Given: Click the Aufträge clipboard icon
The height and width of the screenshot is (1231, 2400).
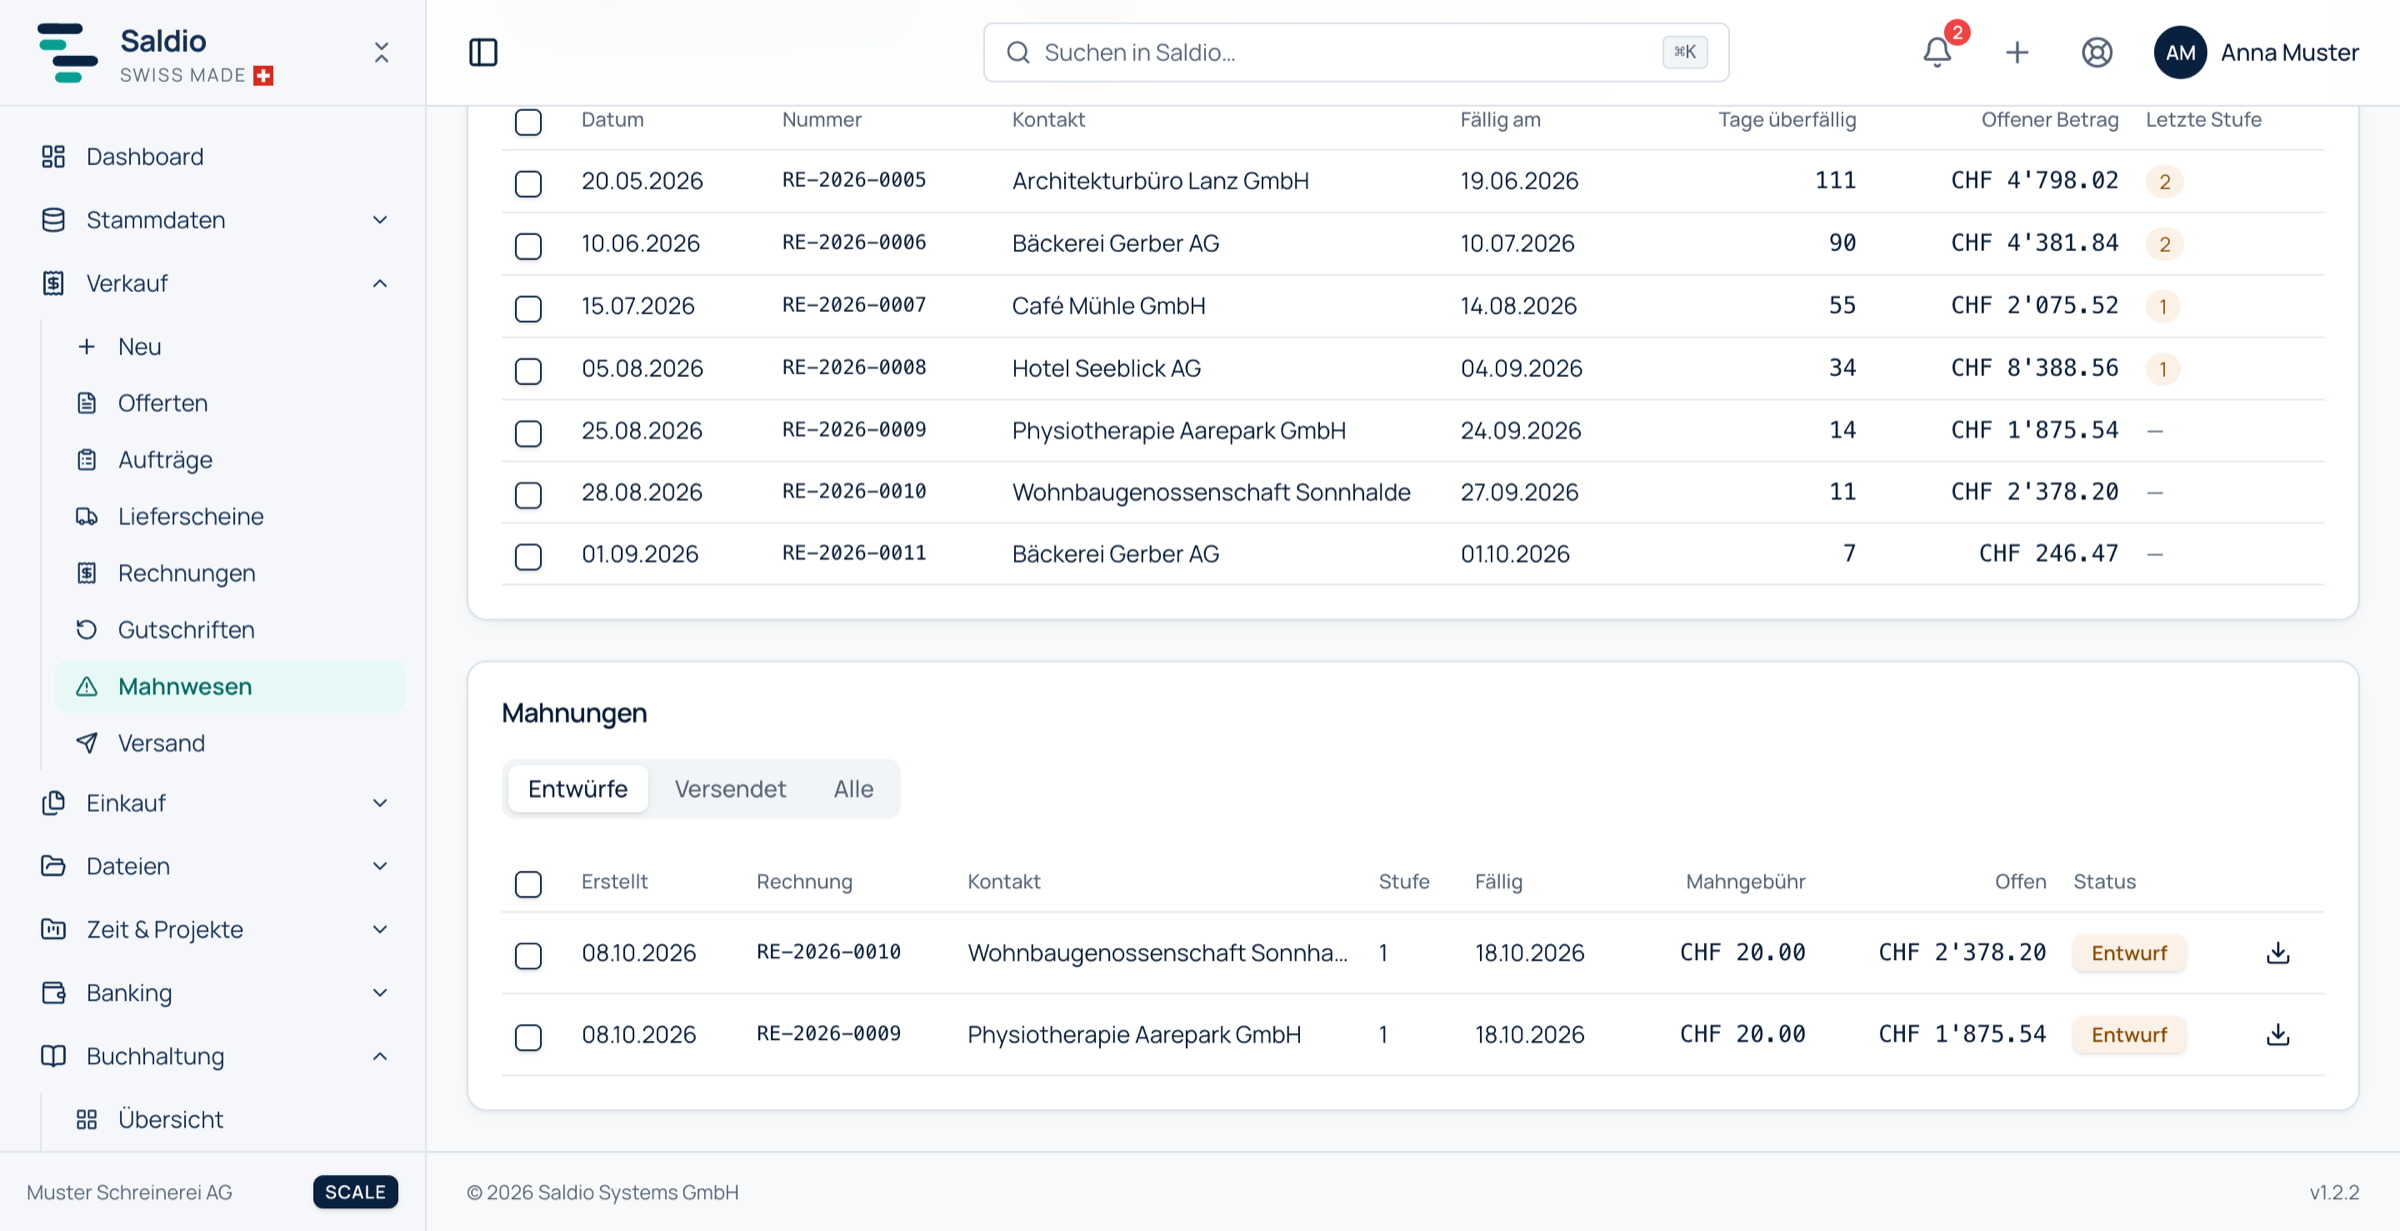Looking at the screenshot, I should point(87,460).
